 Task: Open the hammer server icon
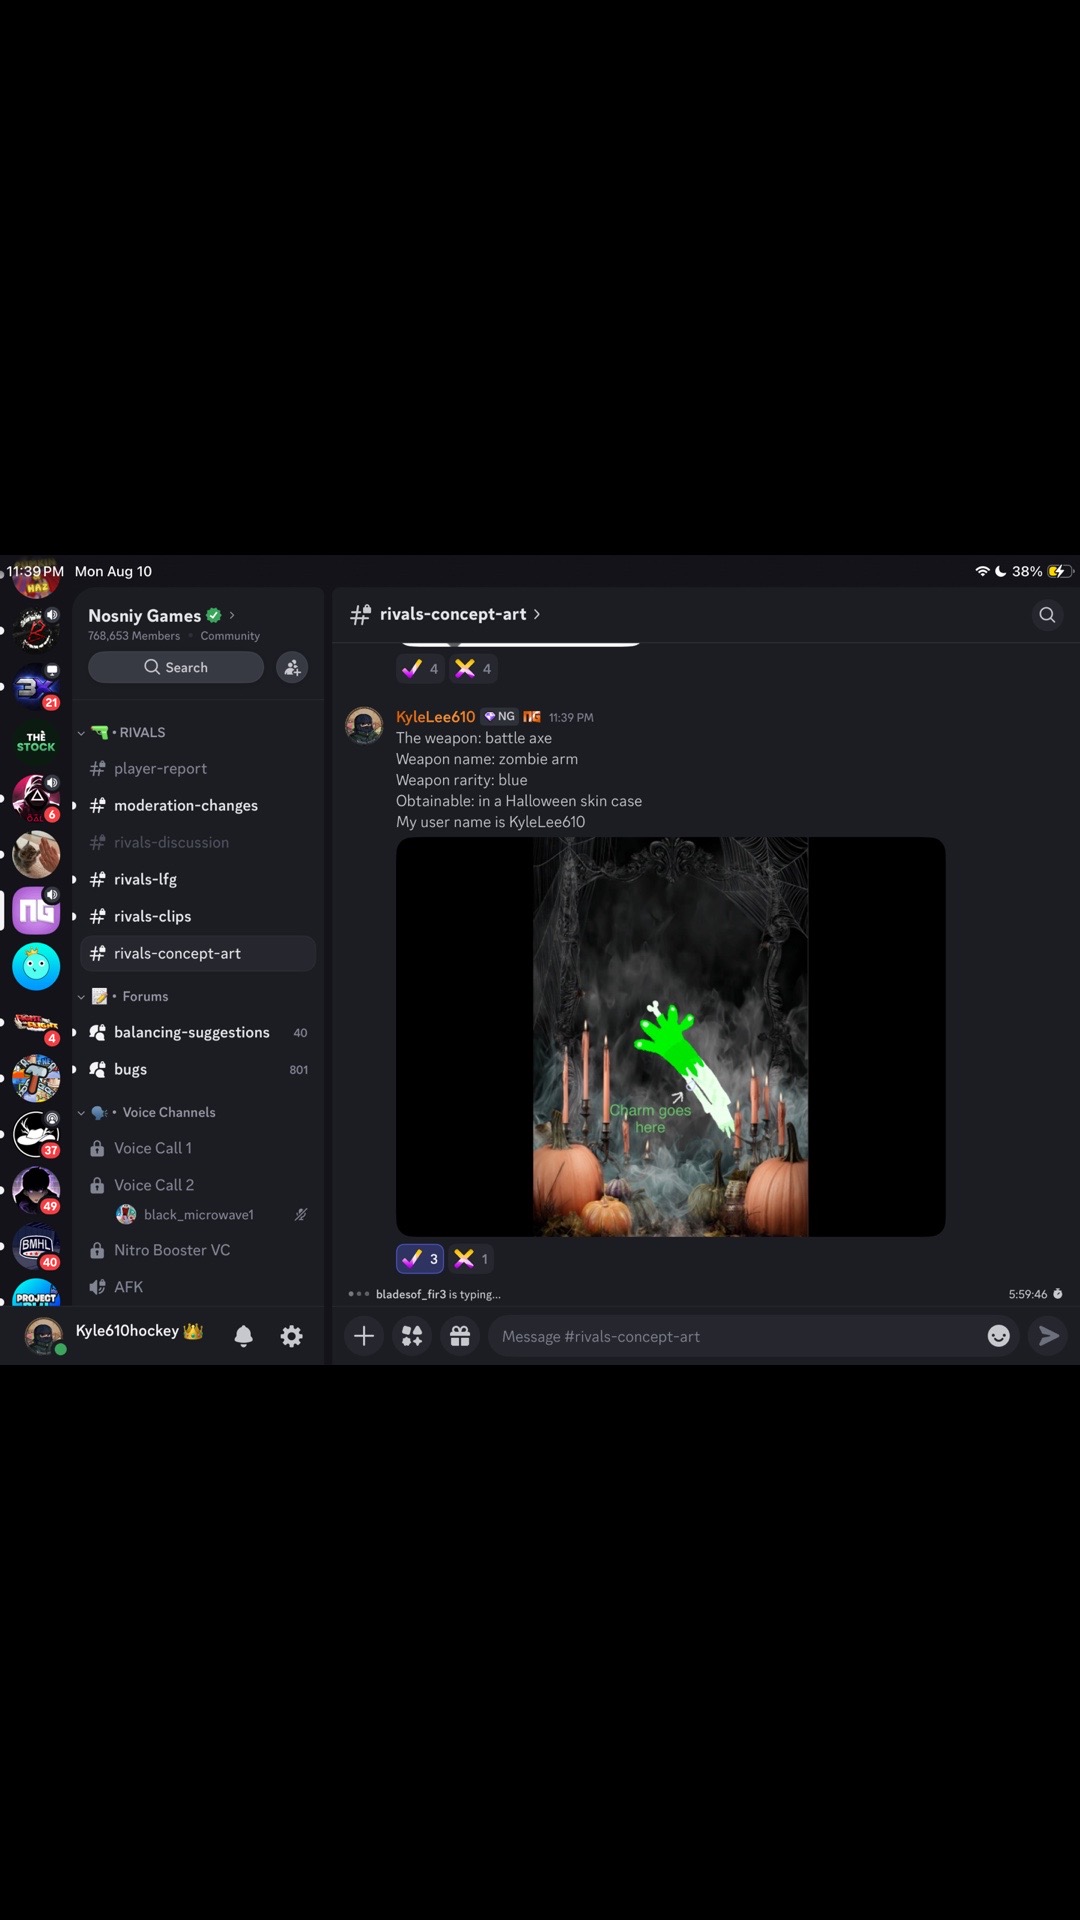[36, 1078]
